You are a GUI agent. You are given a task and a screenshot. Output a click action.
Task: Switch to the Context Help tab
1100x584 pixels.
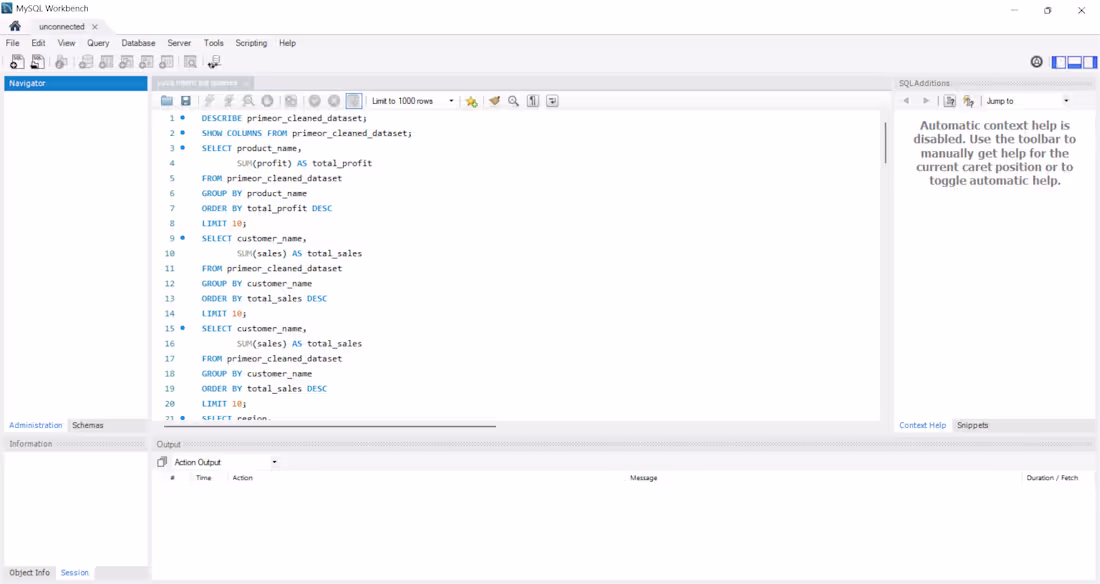point(923,425)
